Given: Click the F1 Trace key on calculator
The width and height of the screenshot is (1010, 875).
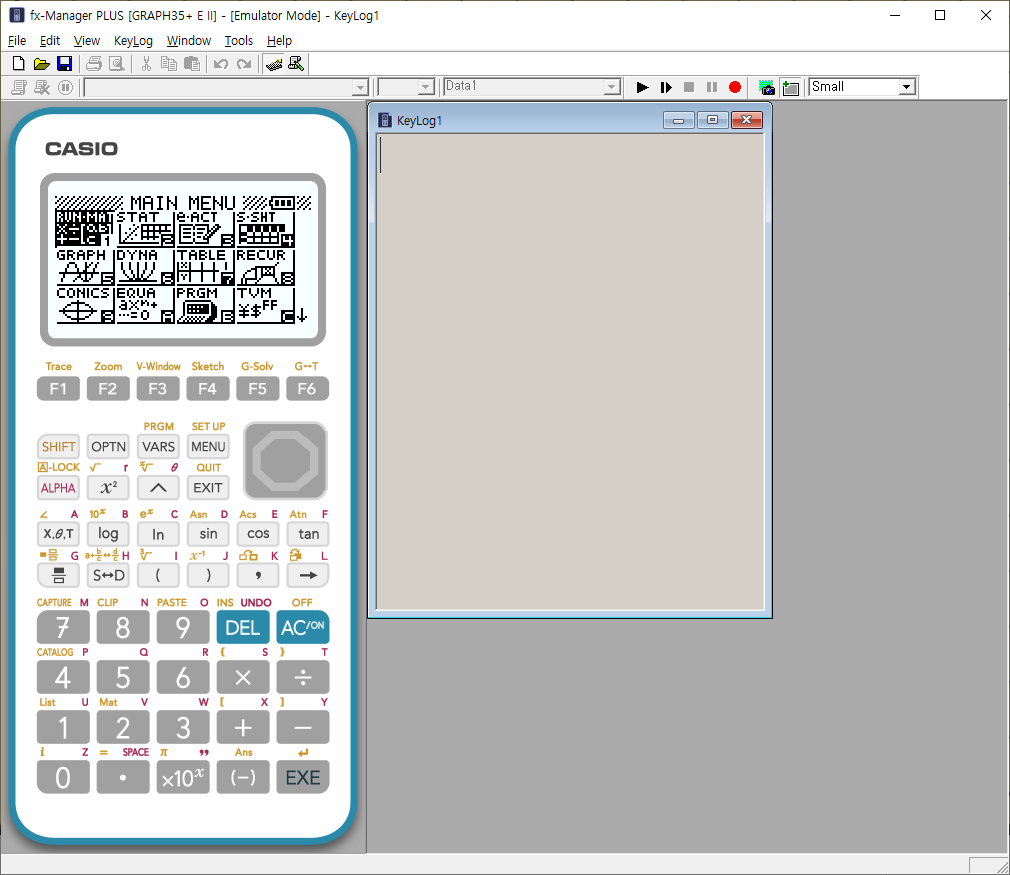Looking at the screenshot, I should point(58,389).
